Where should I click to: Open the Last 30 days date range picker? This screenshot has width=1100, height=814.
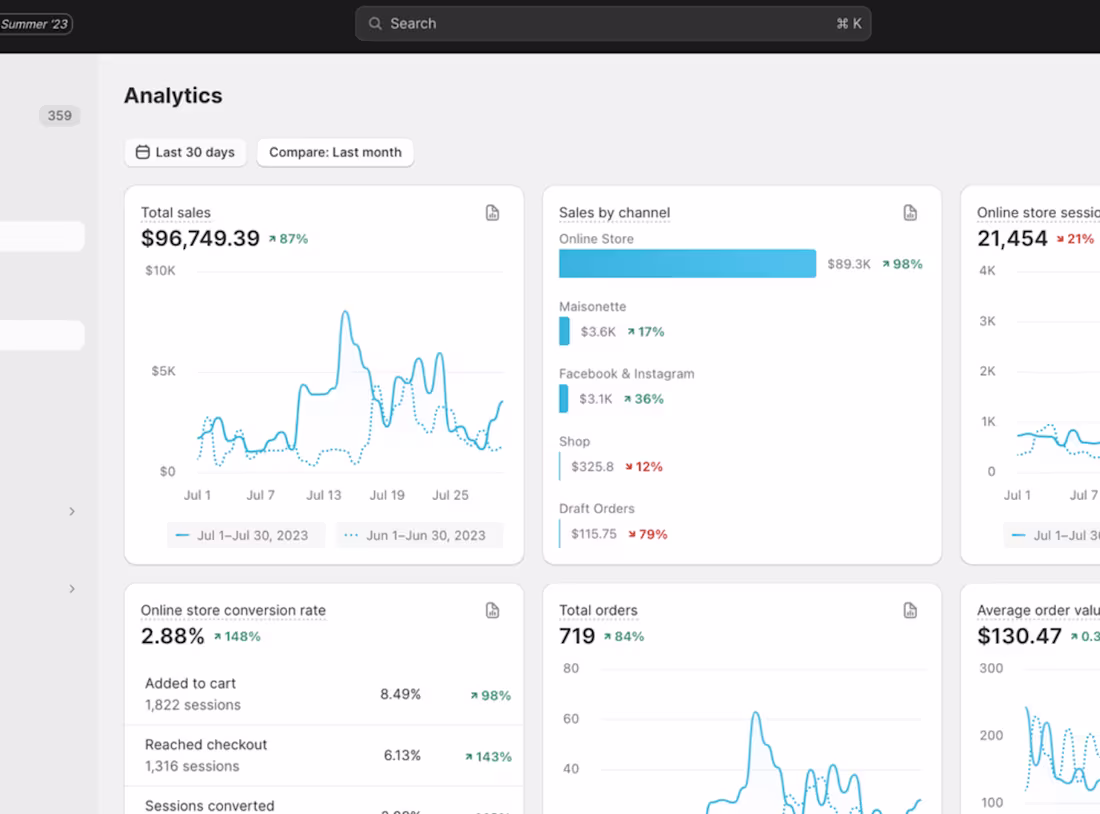point(185,152)
